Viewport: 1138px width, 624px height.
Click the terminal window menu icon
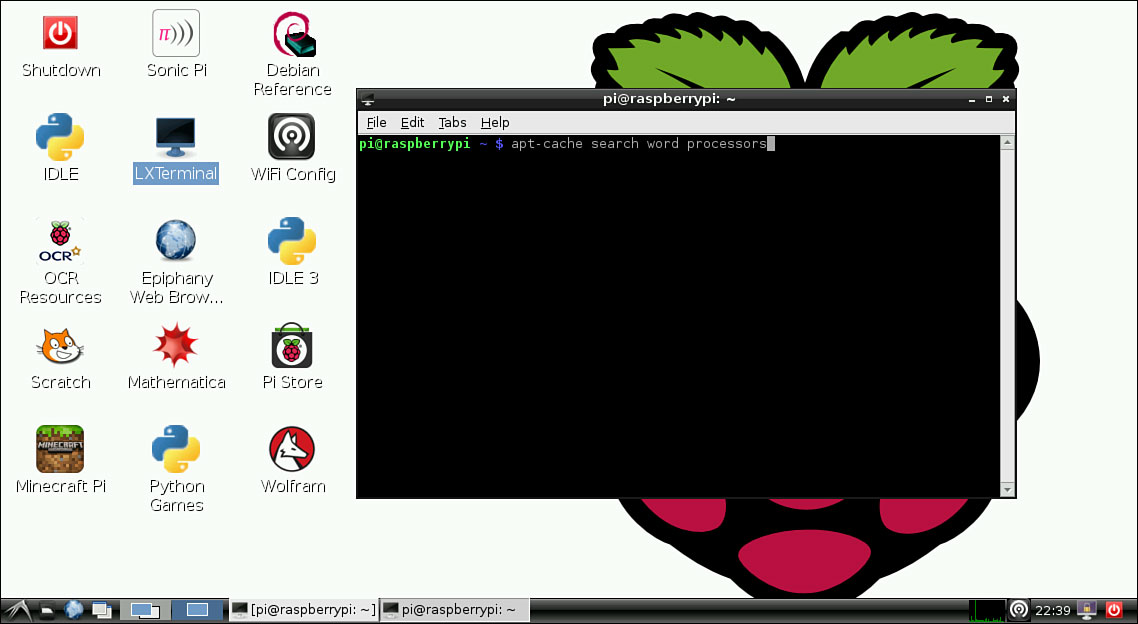click(x=368, y=99)
